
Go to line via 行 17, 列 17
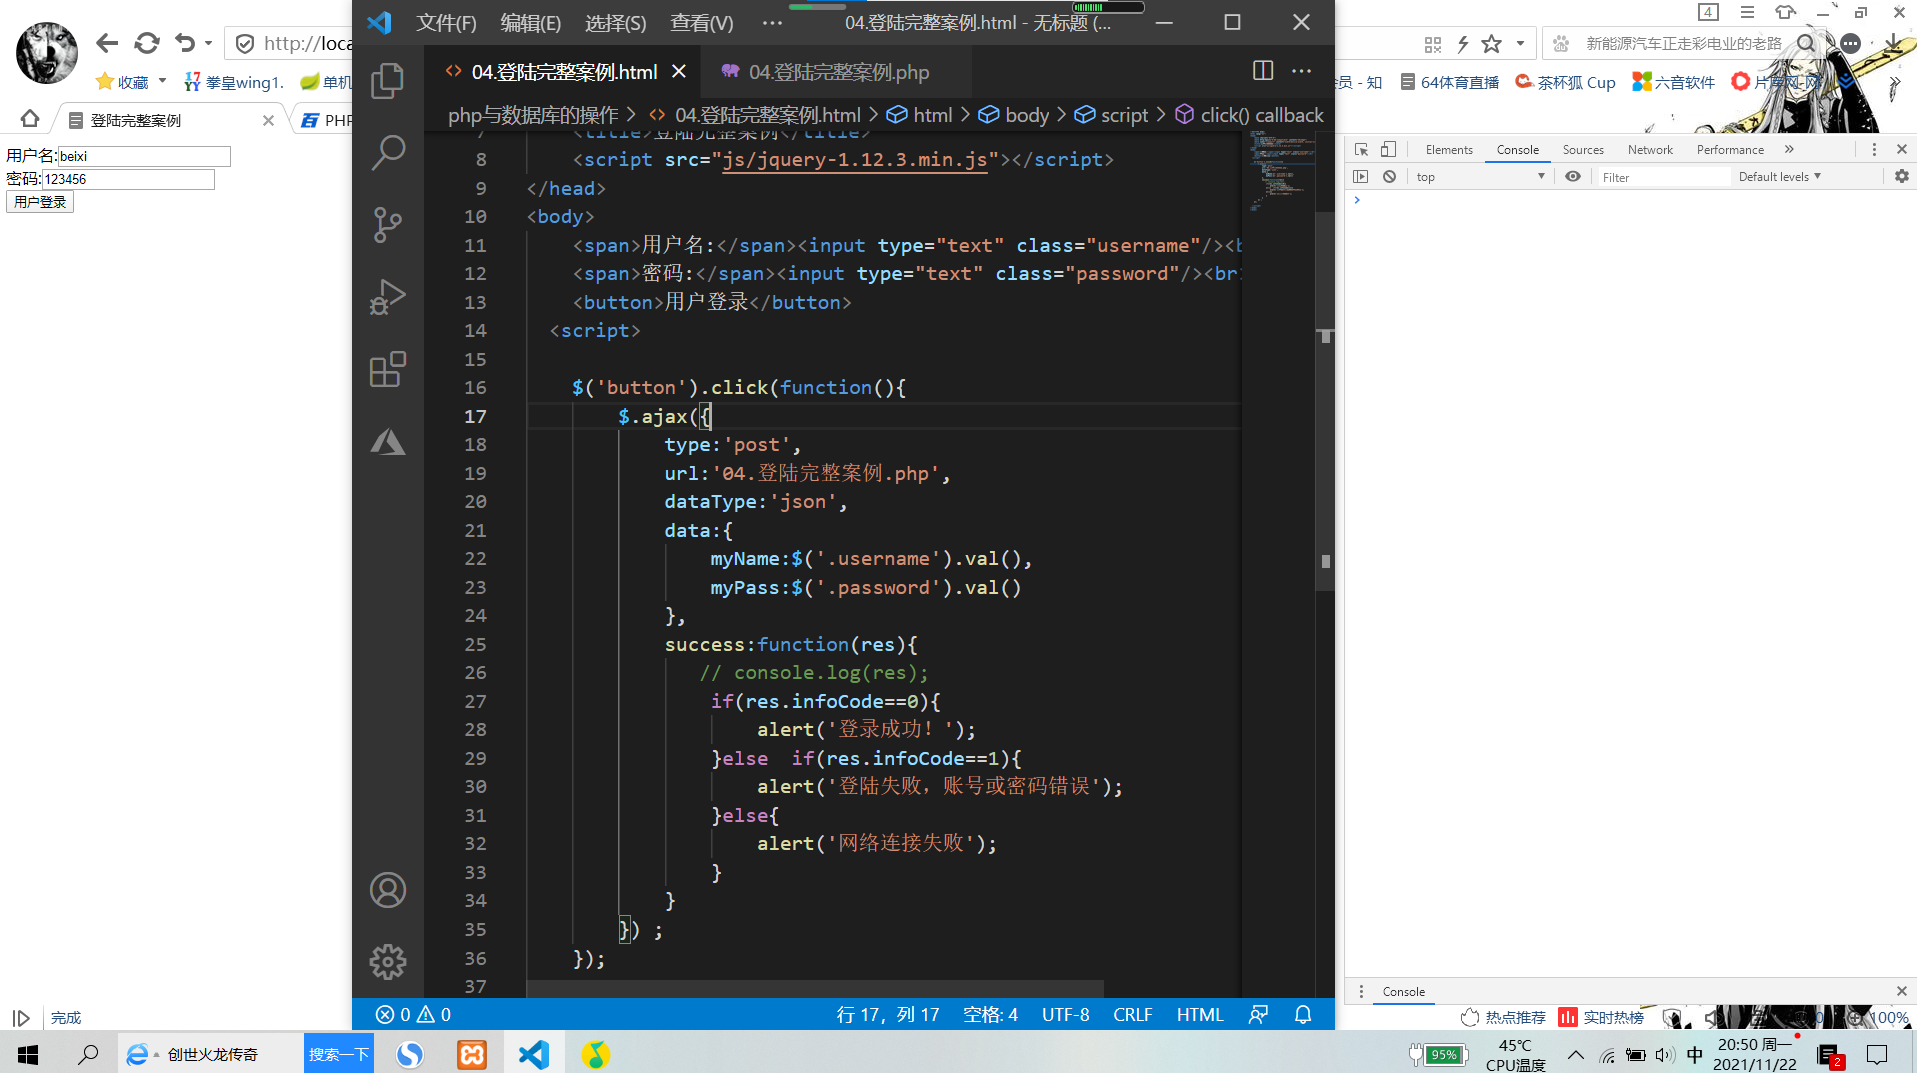888,1014
